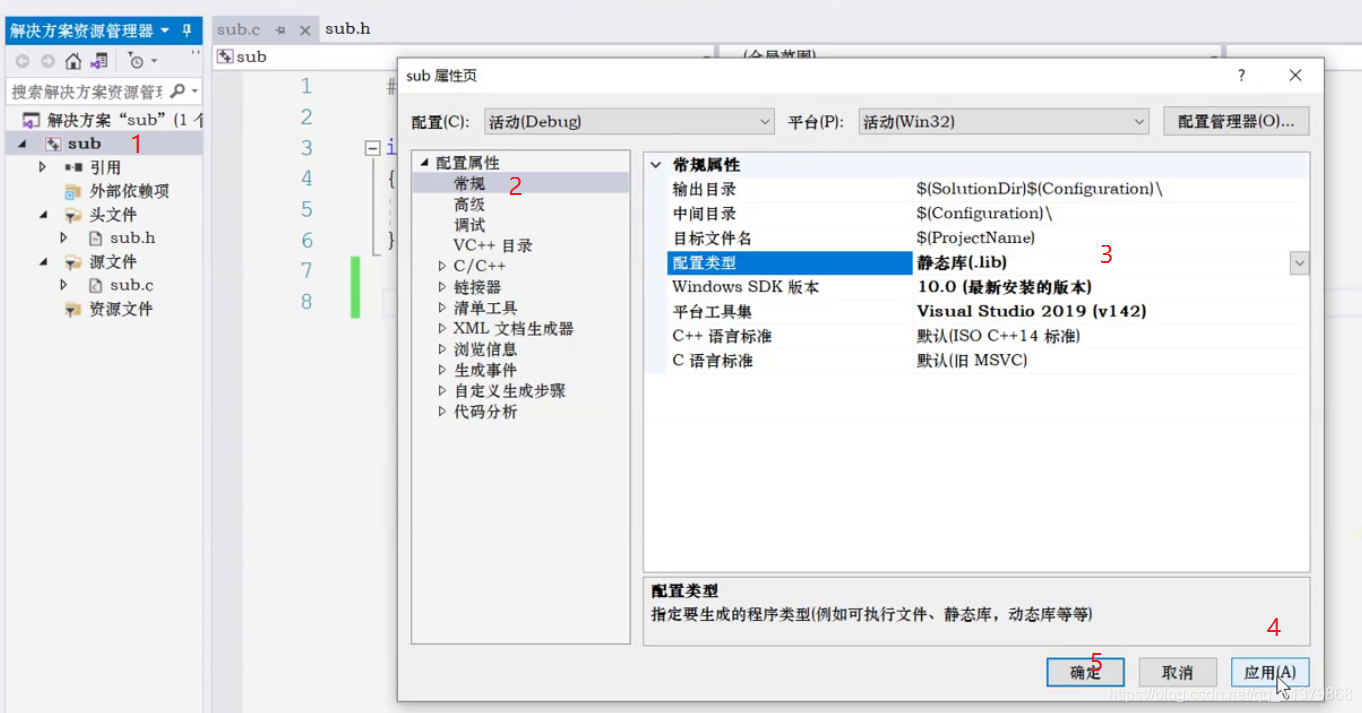Click the 源文件 filter folder icon

[x=74, y=261]
